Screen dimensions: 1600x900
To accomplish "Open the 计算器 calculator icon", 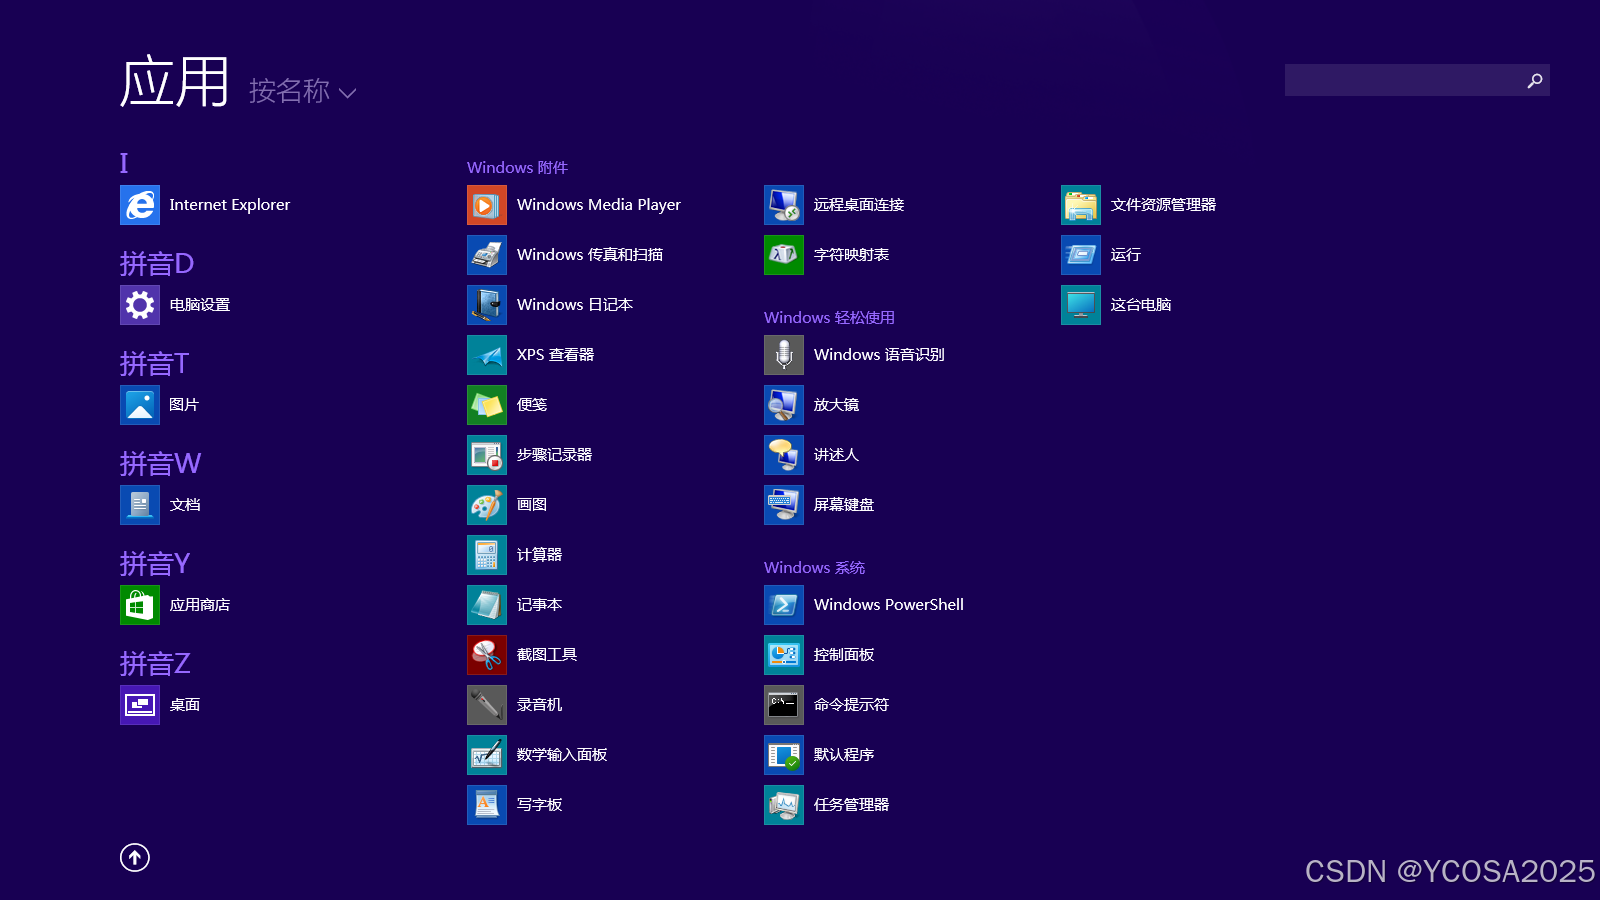I will (487, 555).
